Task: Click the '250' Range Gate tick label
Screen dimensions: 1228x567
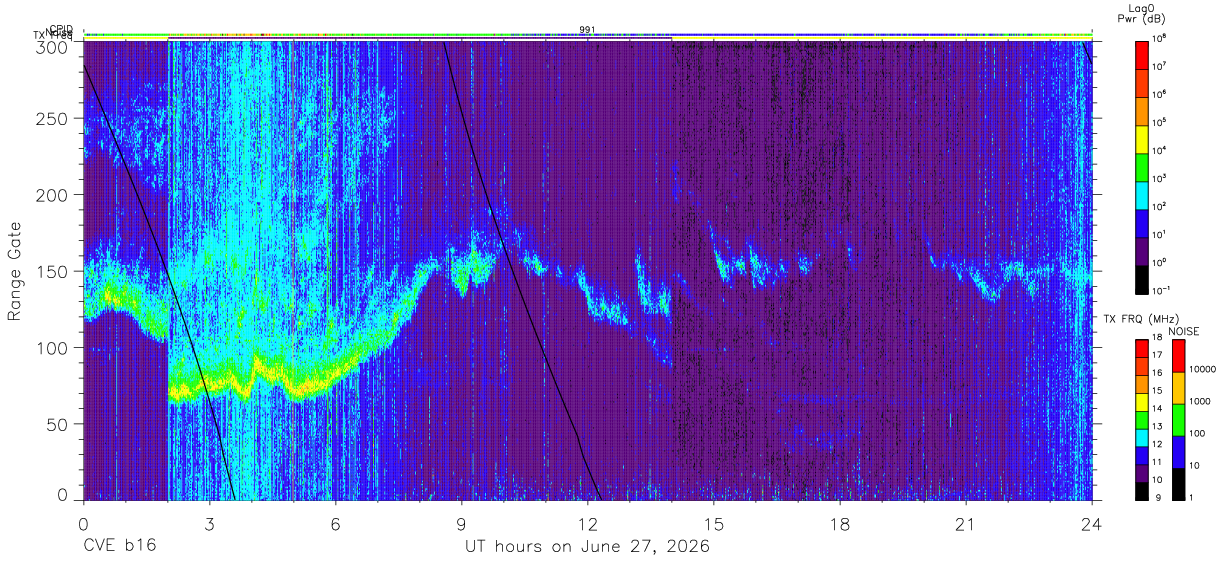Action: pyautogui.click(x=52, y=118)
